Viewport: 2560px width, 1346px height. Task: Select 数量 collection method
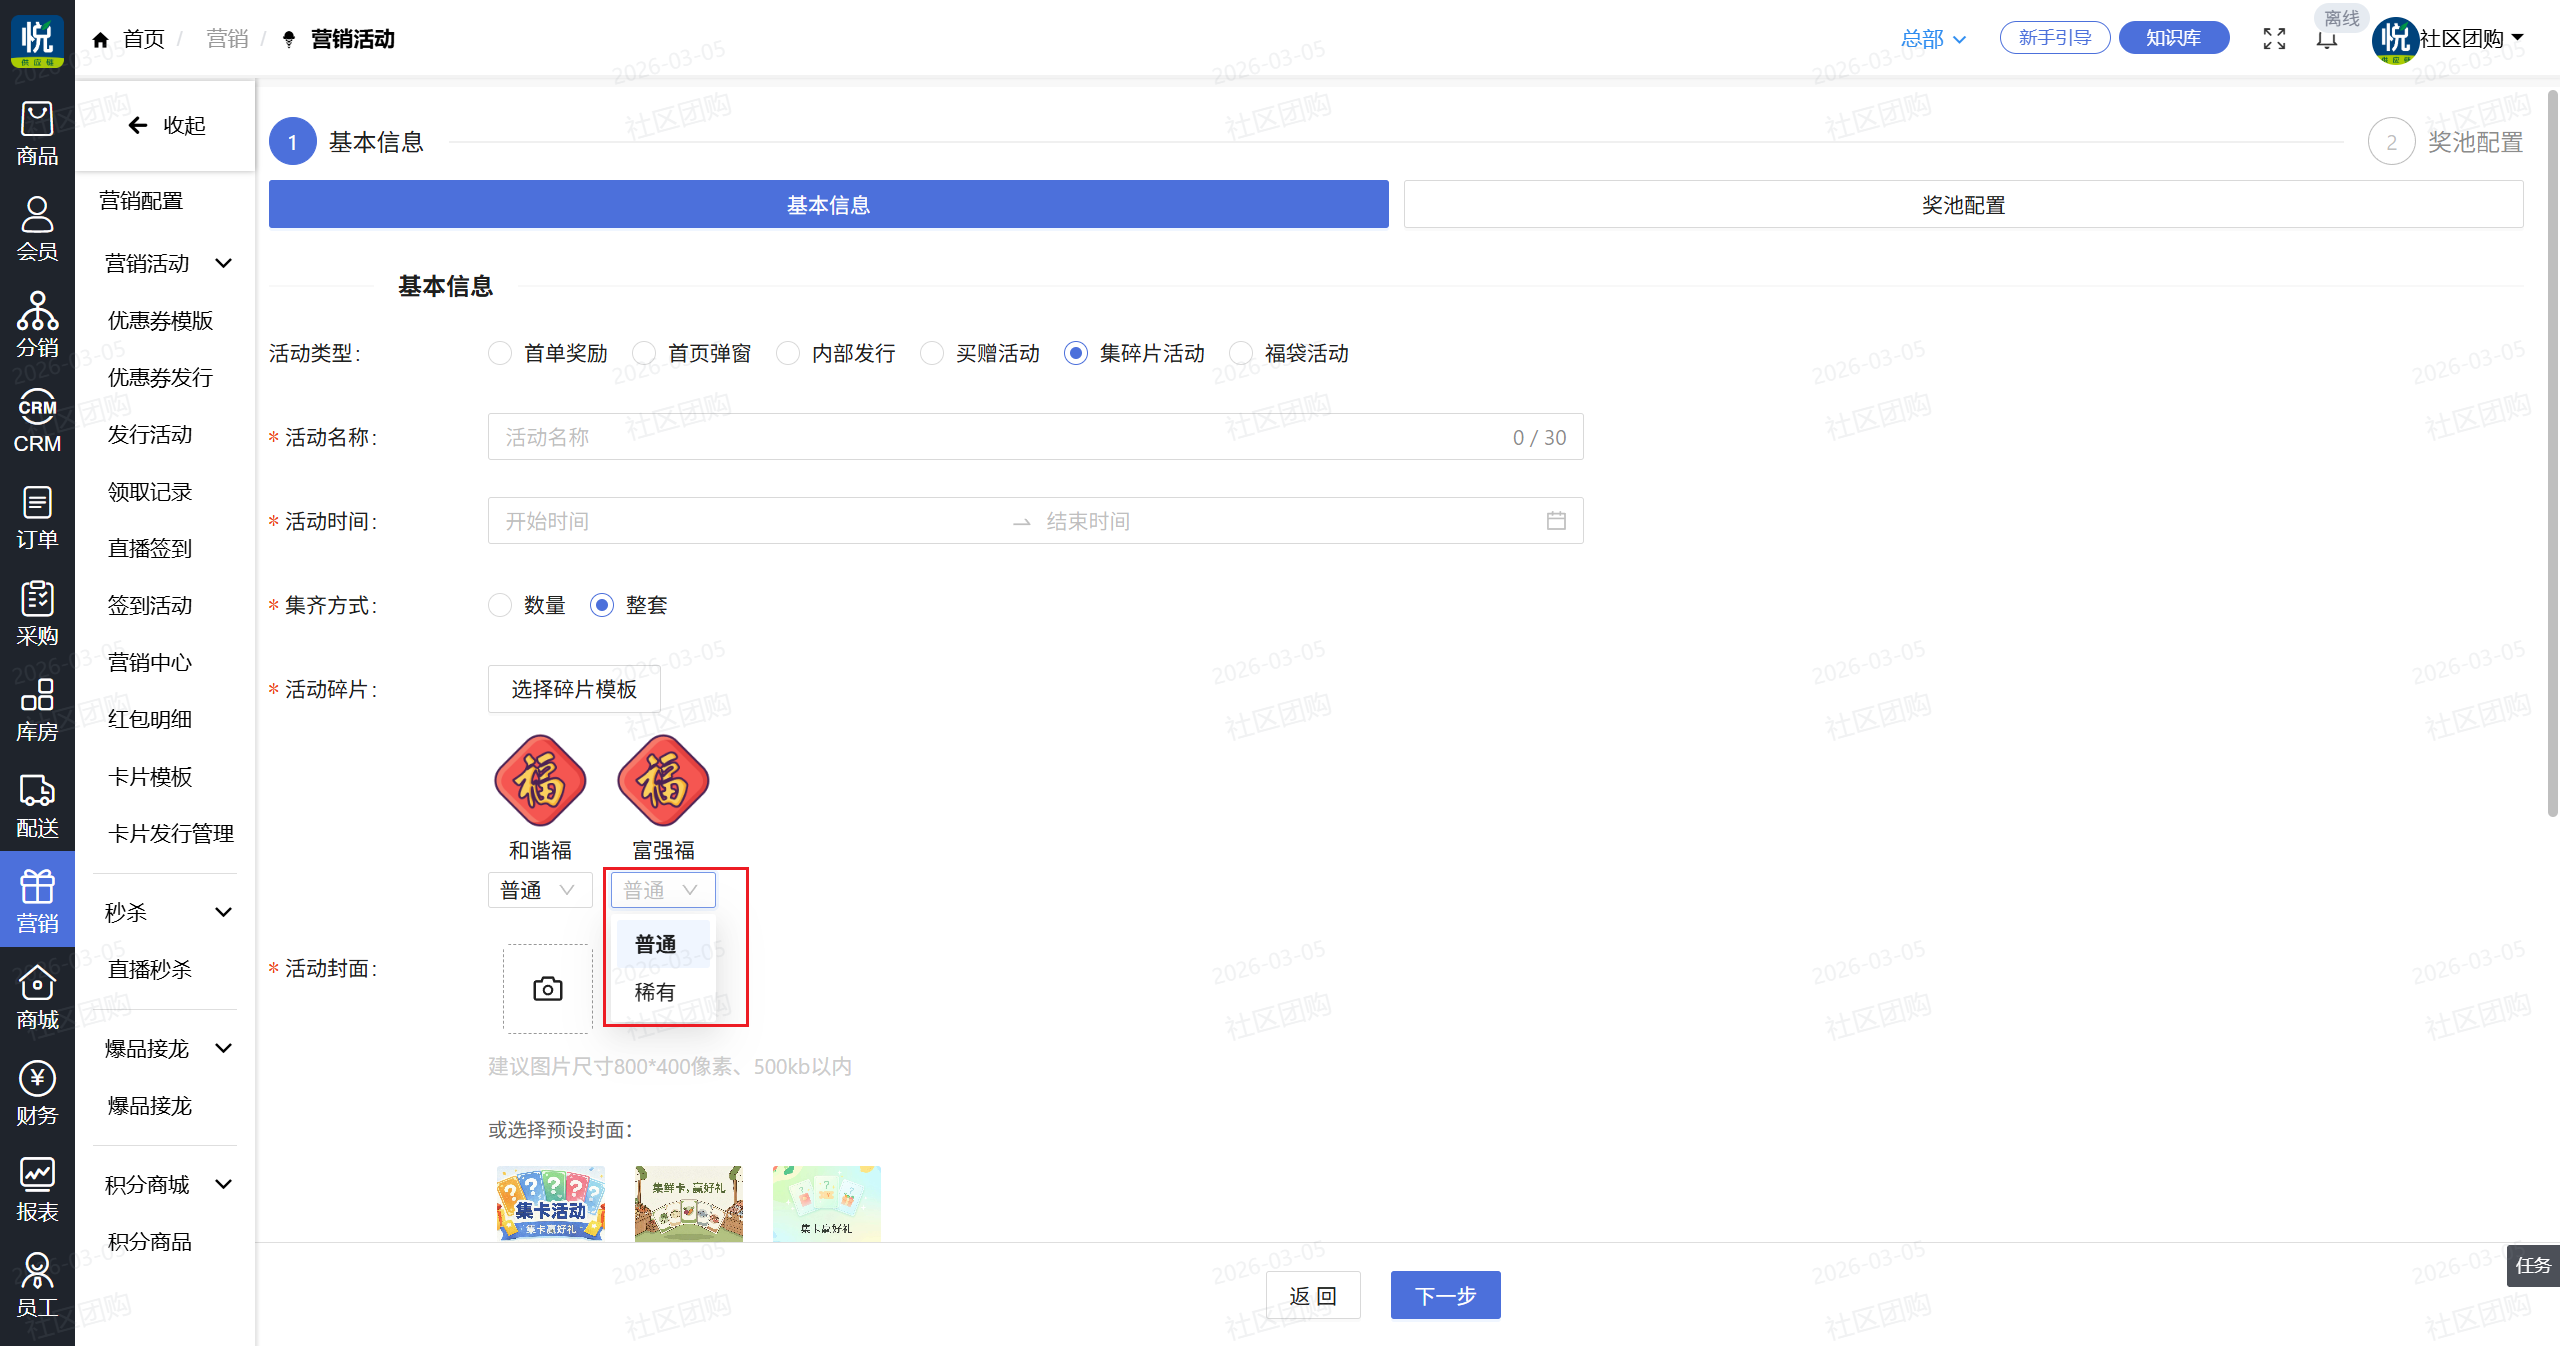click(x=500, y=605)
